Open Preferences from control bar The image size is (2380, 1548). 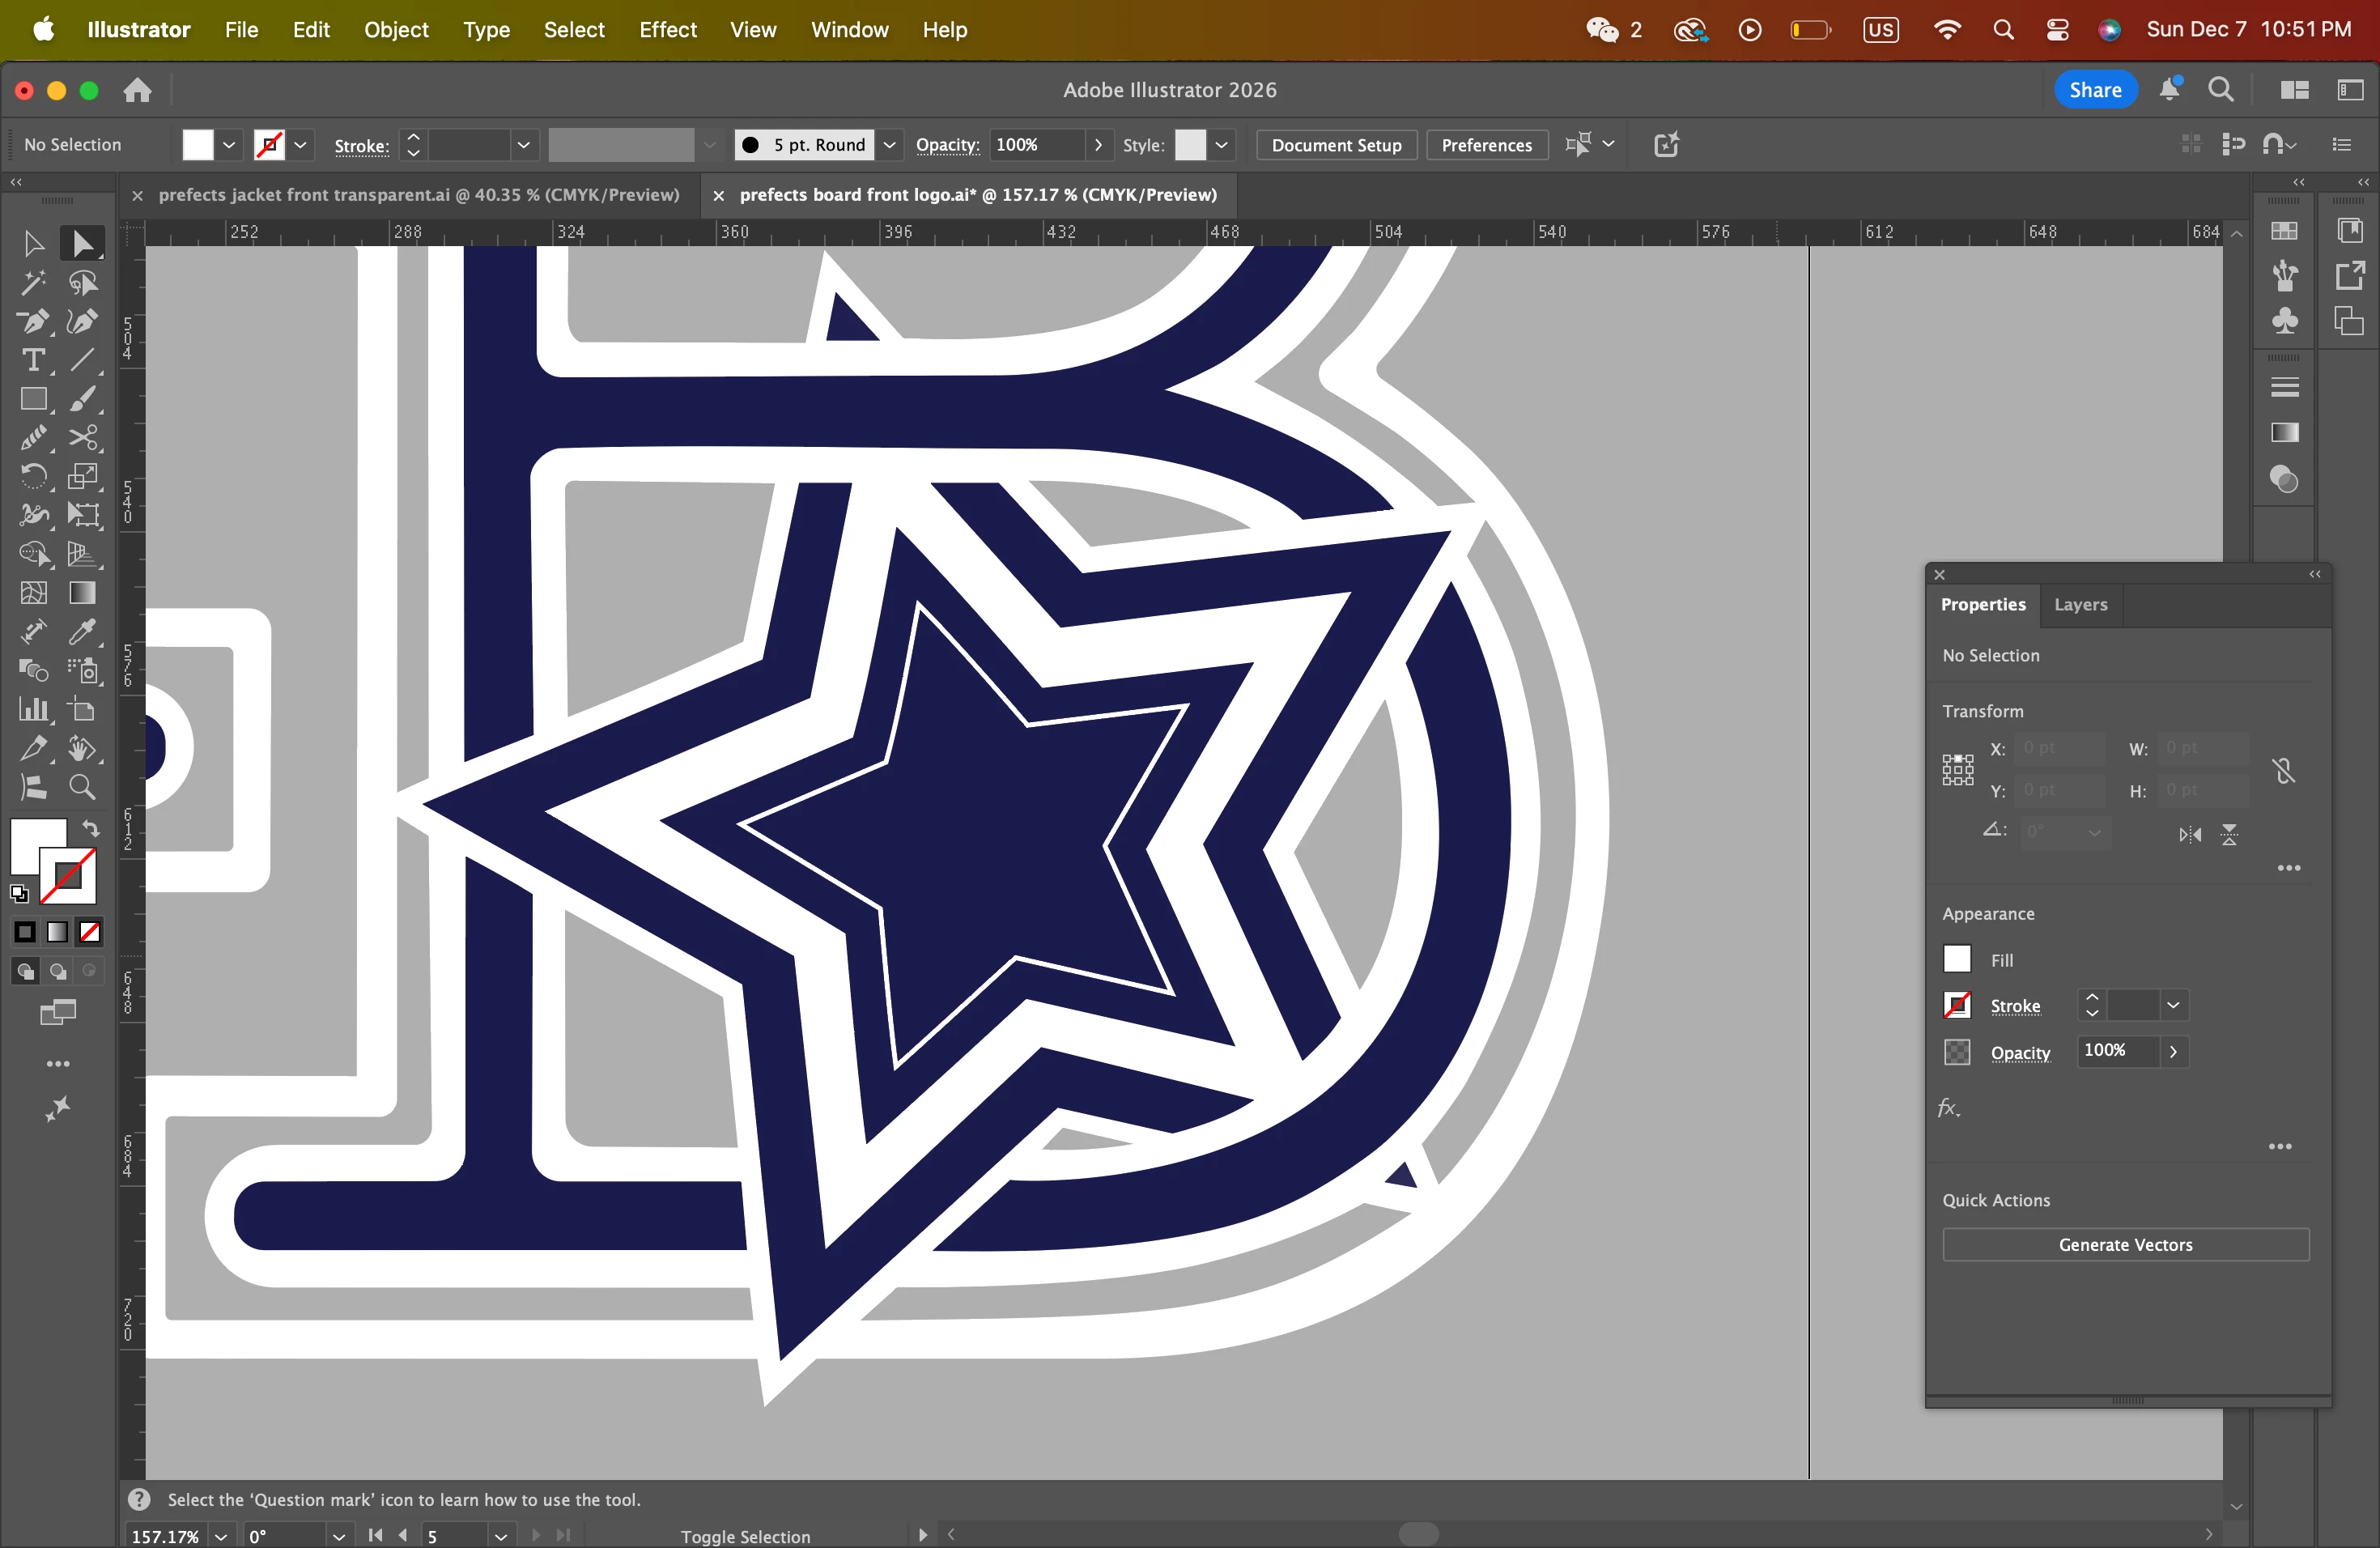(x=1486, y=145)
